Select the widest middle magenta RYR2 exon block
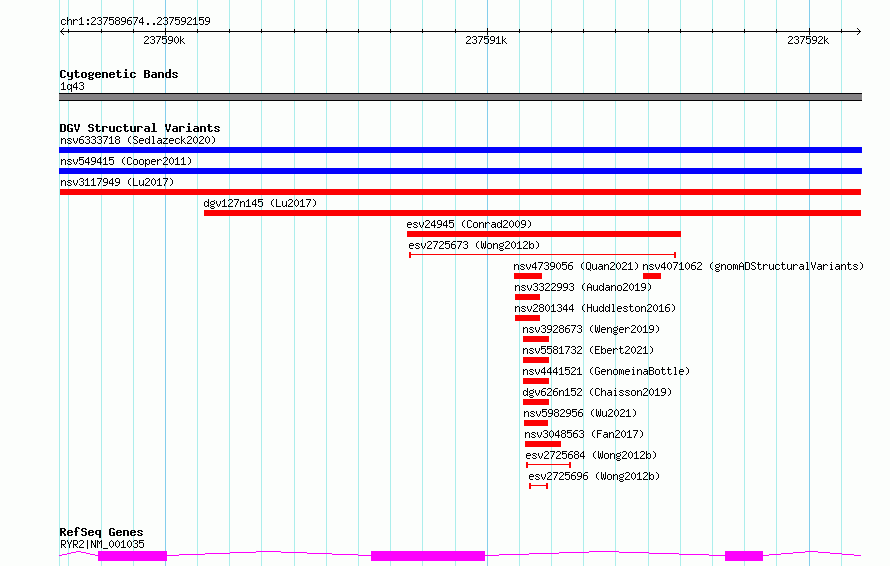Screen dimensions: 890x566 428,556
